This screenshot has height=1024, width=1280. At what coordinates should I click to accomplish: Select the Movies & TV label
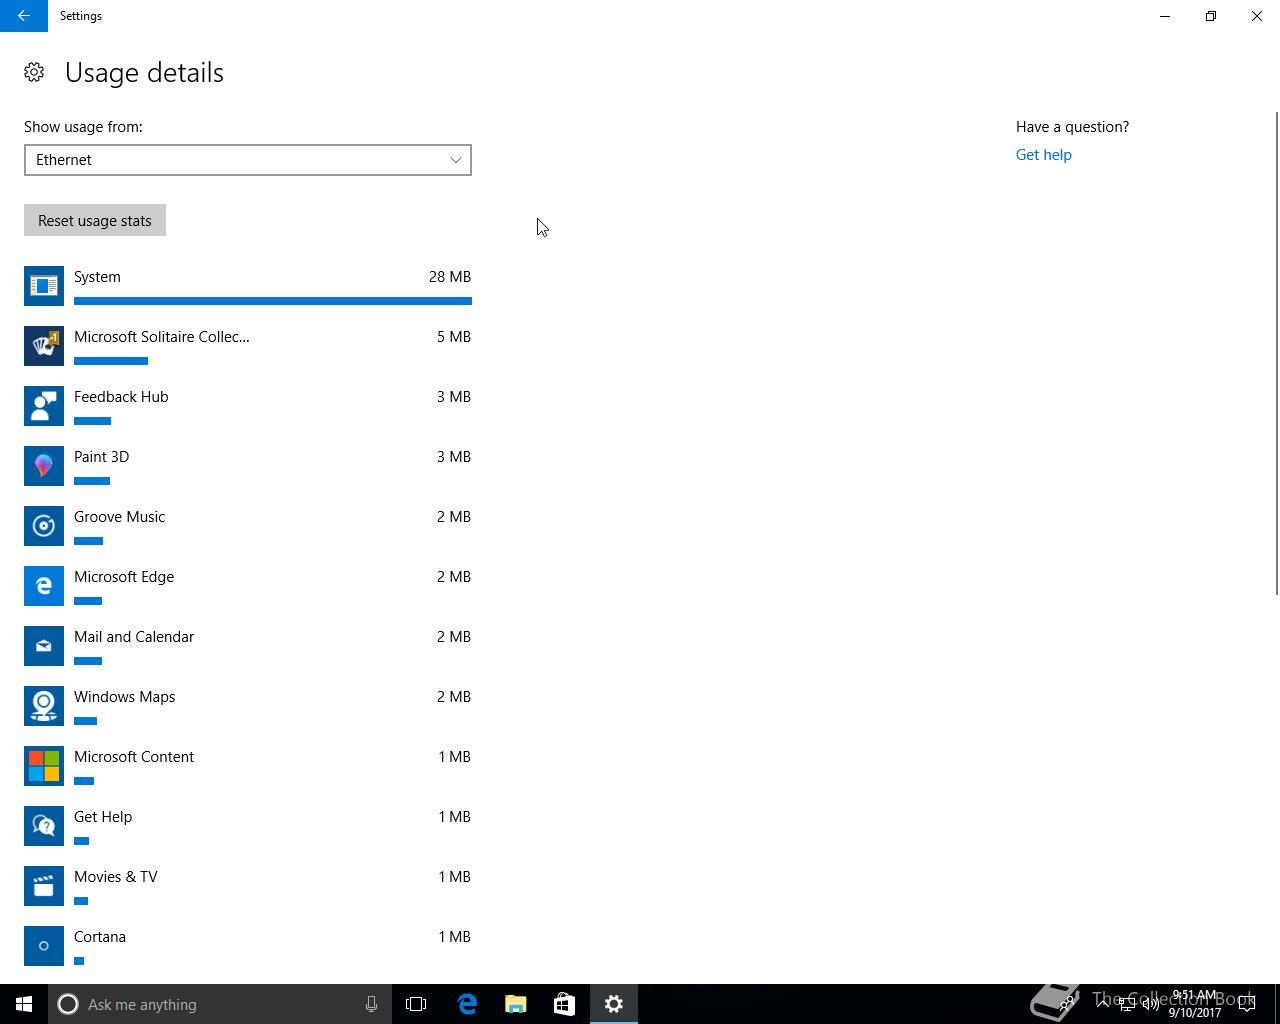point(115,877)
